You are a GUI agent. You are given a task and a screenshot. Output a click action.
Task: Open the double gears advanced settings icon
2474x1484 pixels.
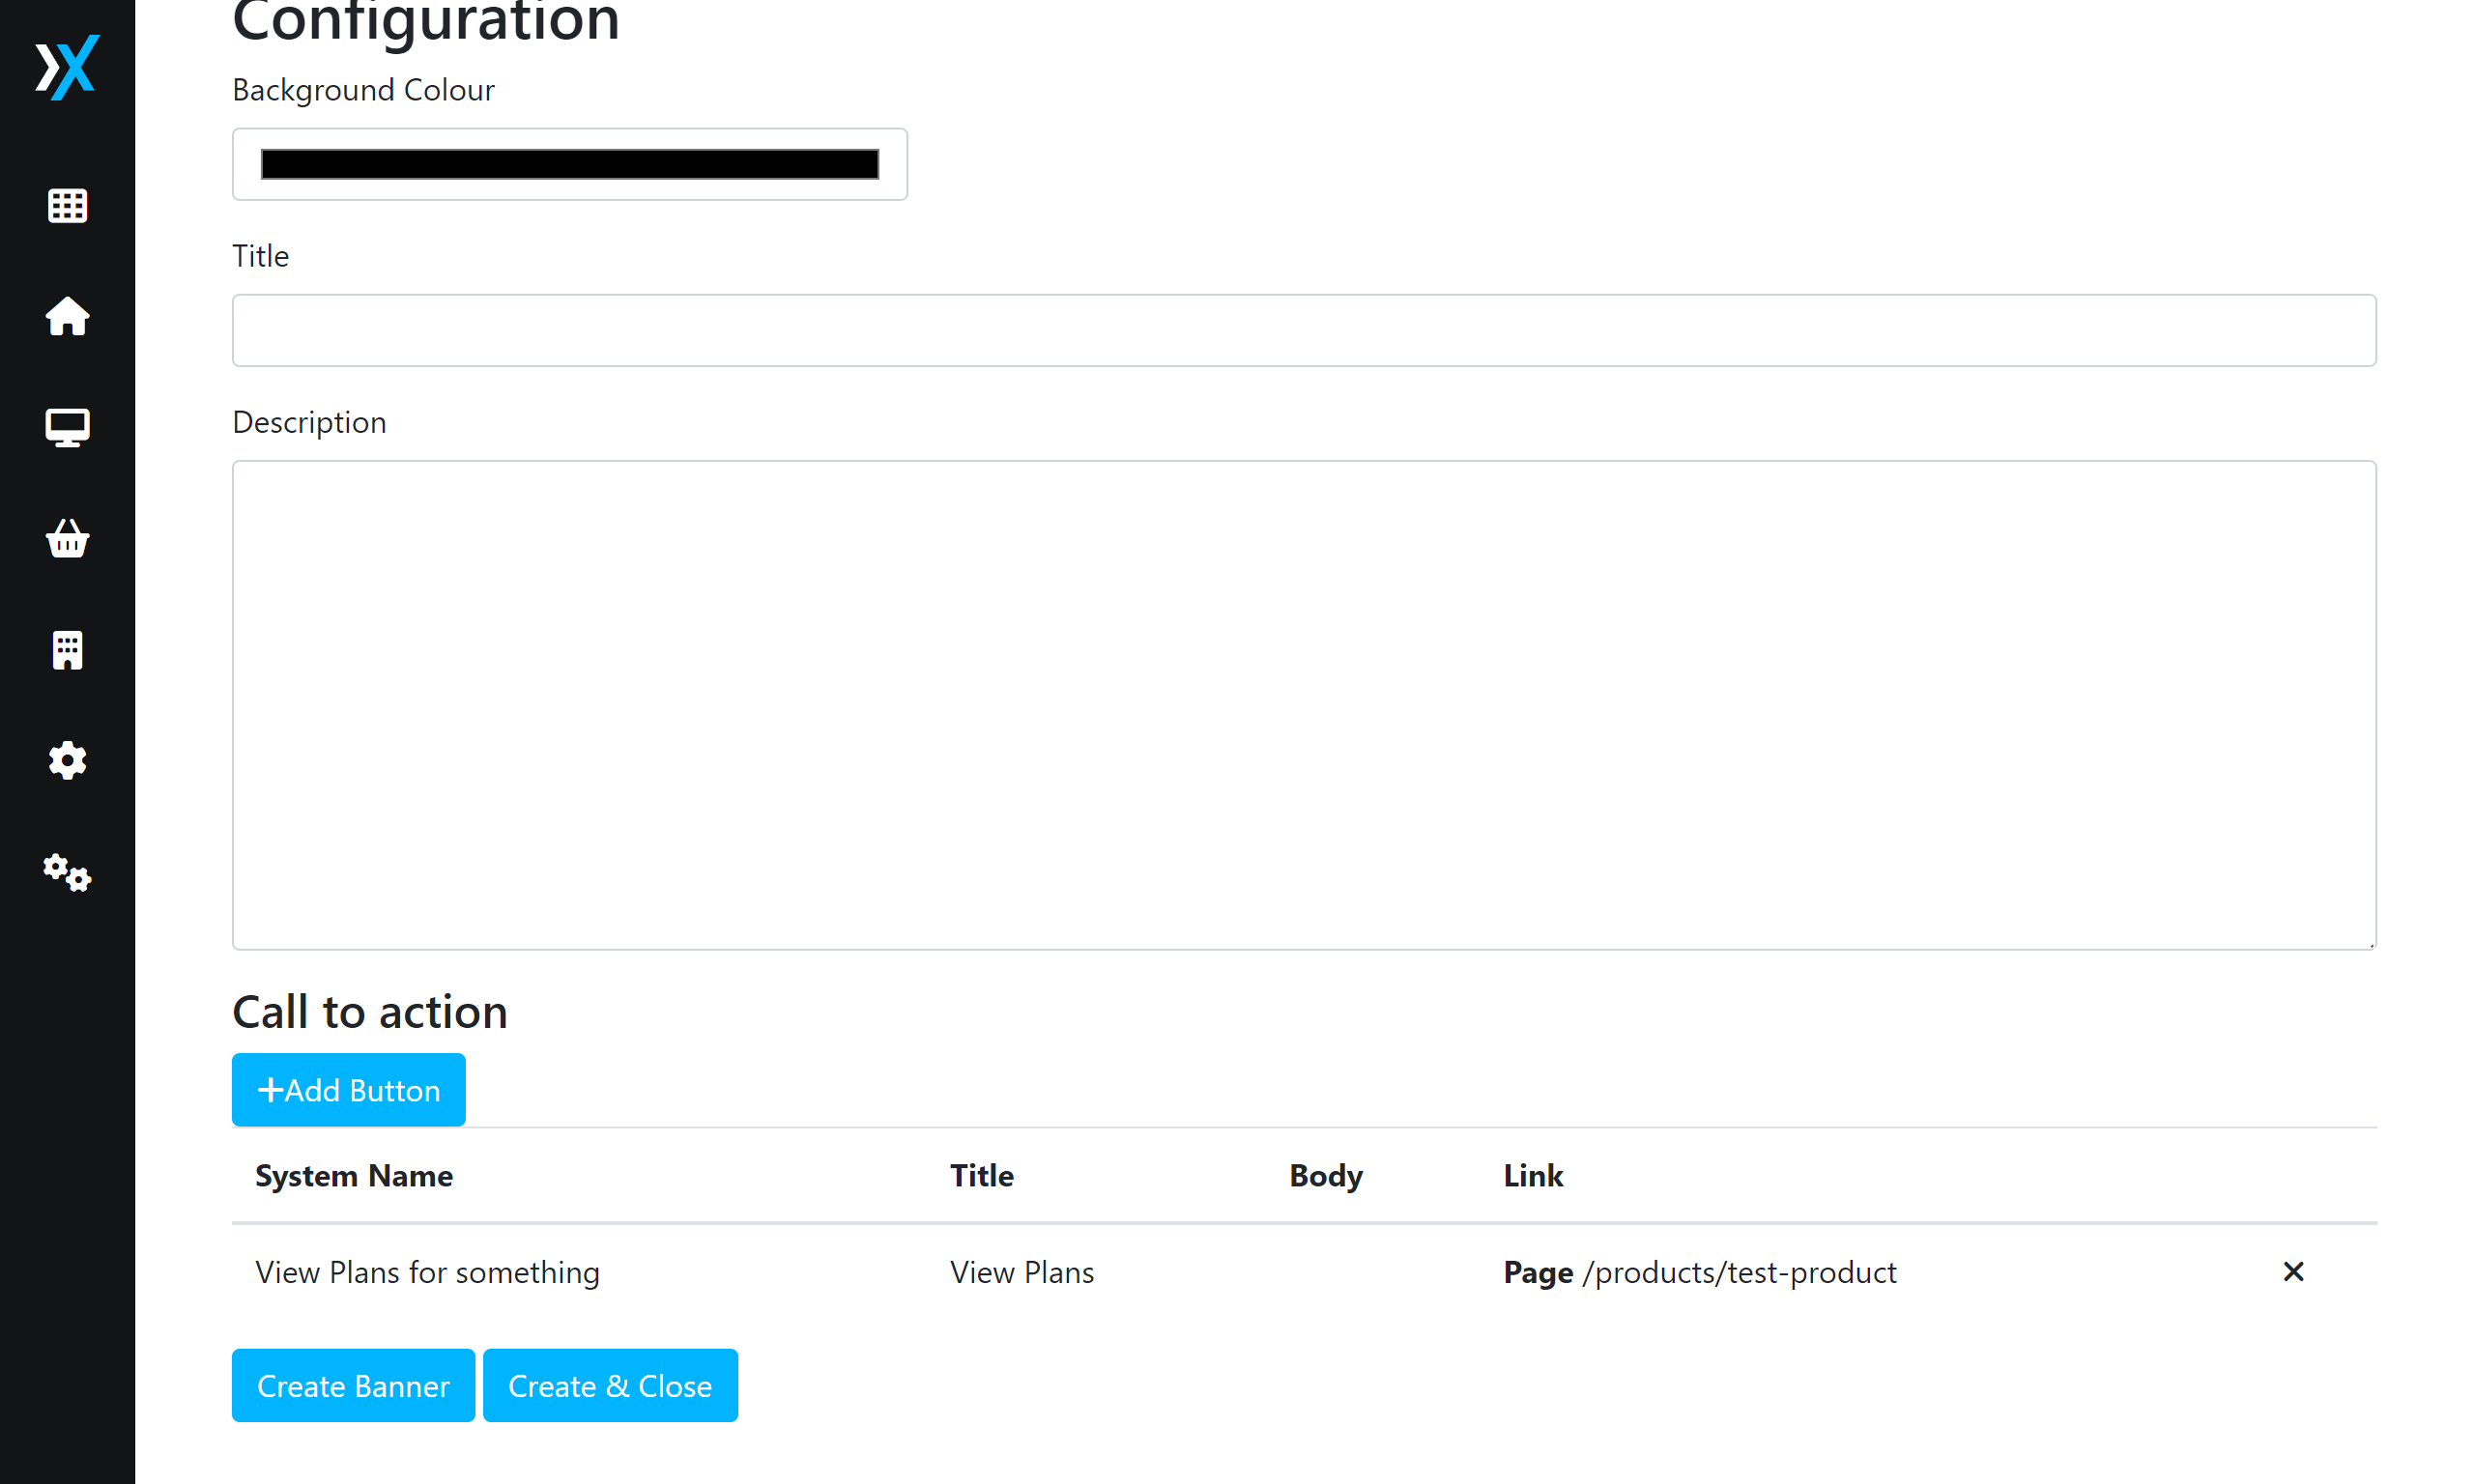click(67, 873)
